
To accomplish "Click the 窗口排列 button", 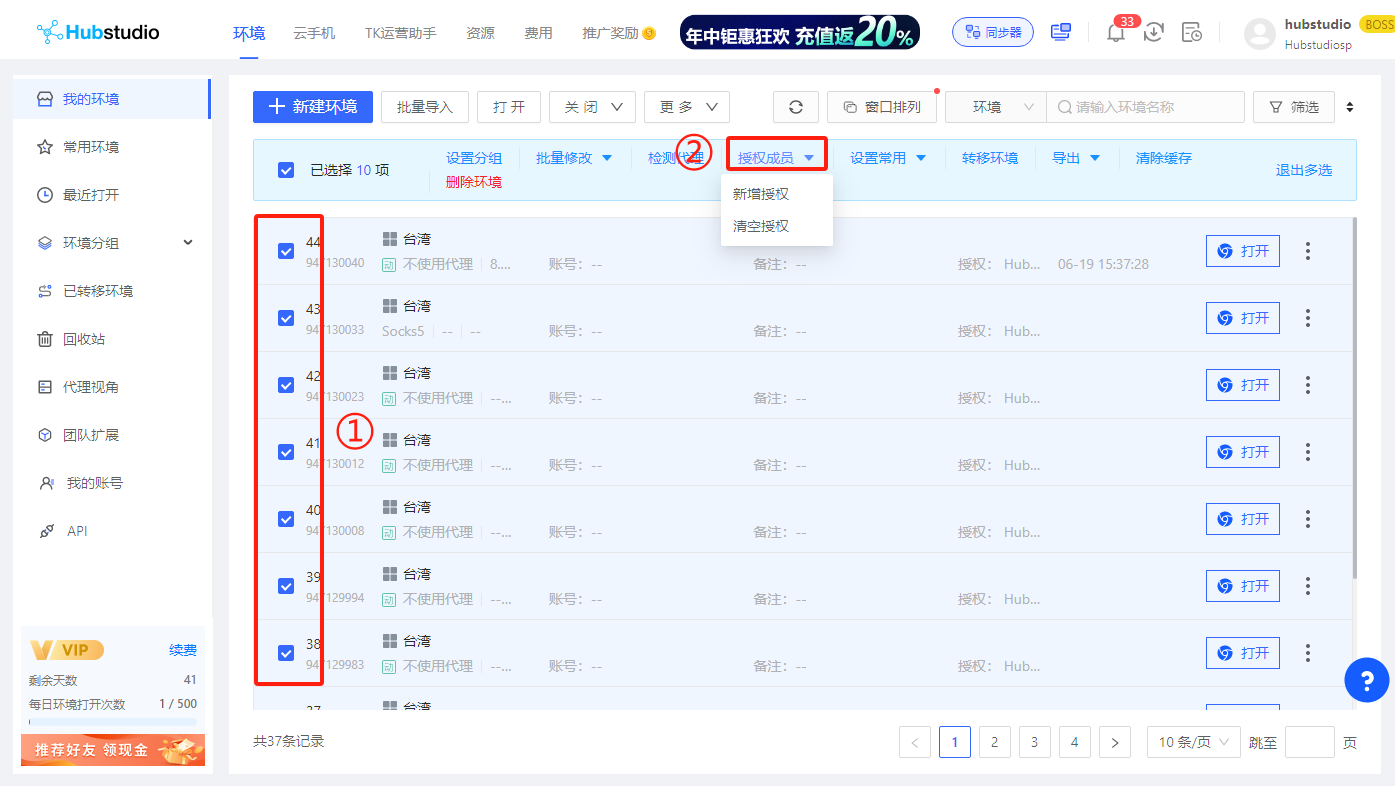I will tap(882, 107).
